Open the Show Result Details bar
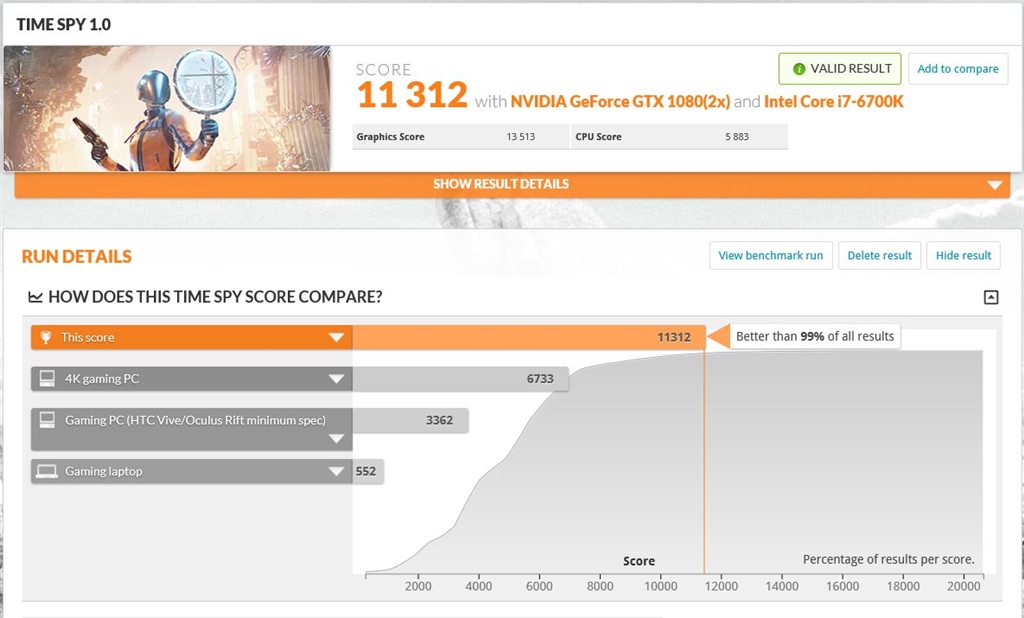This screenshot has height=618, width=1024. 512,184
